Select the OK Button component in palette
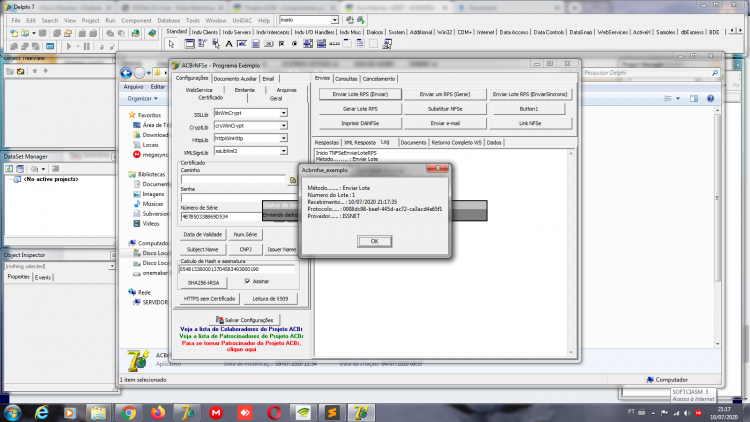 [268, 44]
